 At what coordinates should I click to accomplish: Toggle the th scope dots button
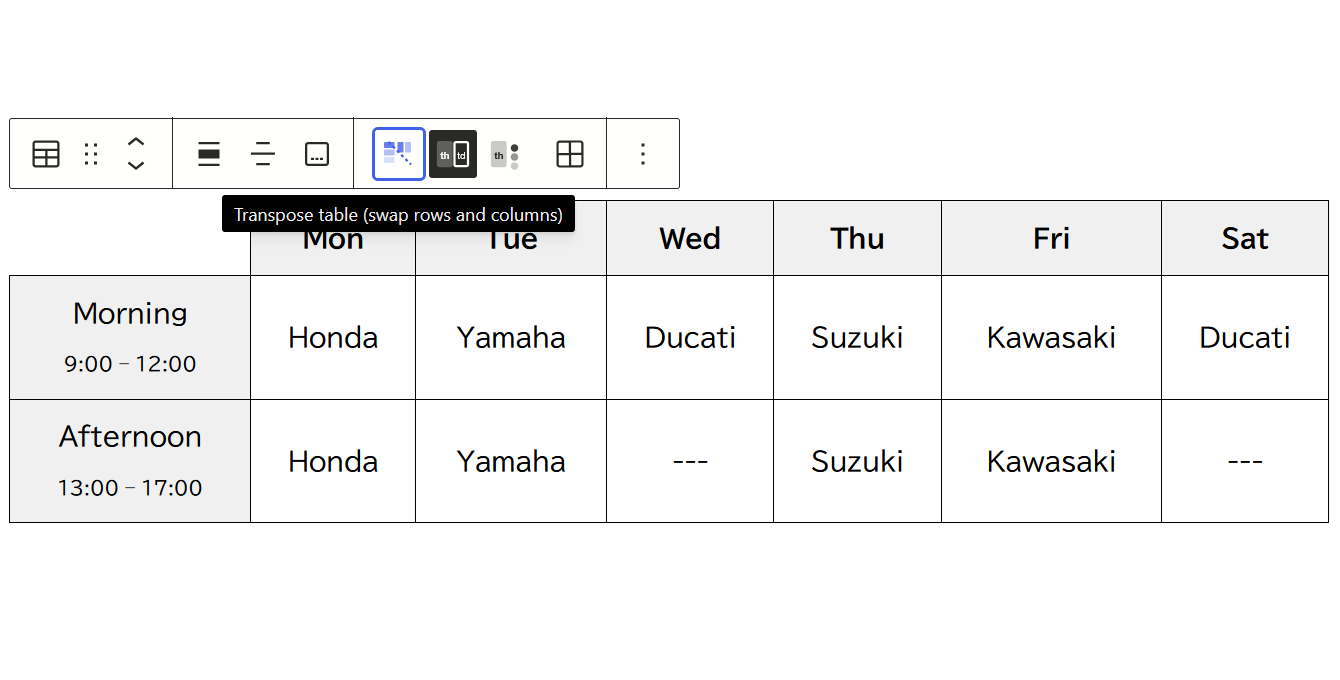pos(507,154)
